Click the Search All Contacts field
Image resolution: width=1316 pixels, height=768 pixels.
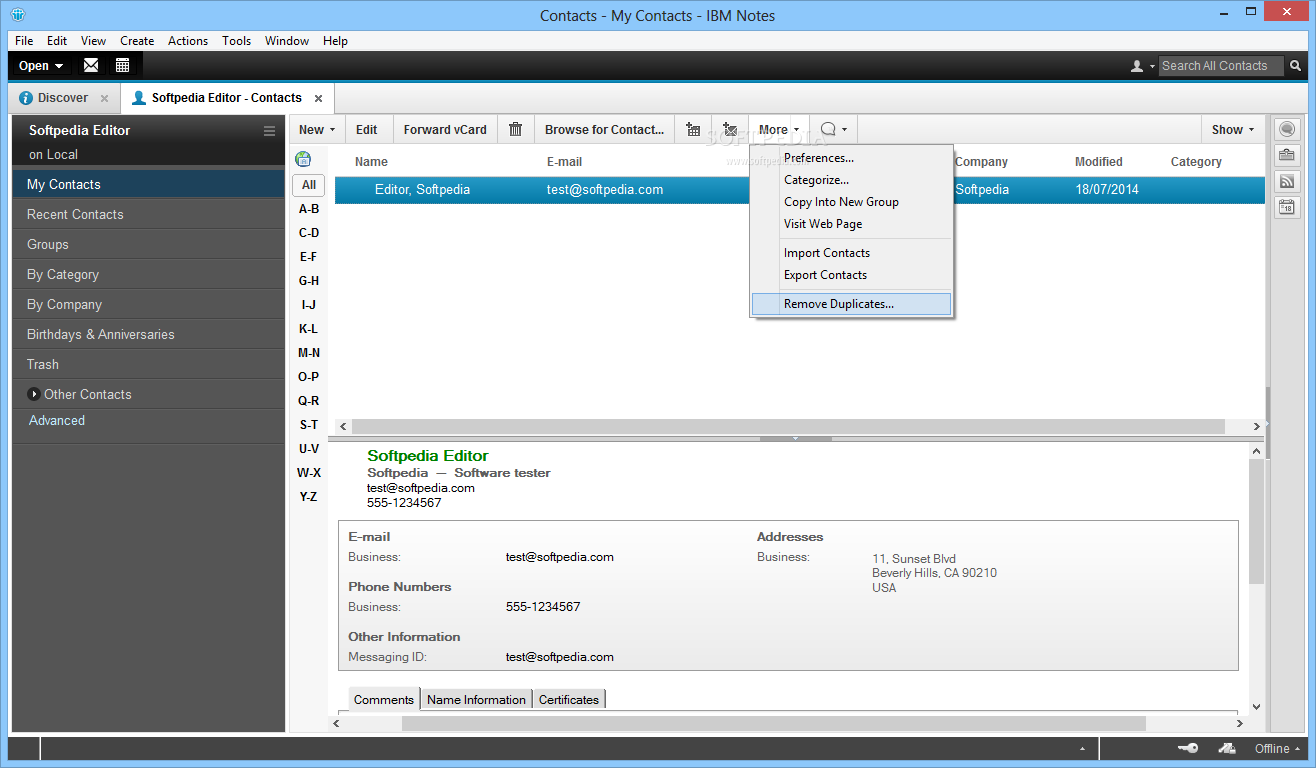point(1222,66)
